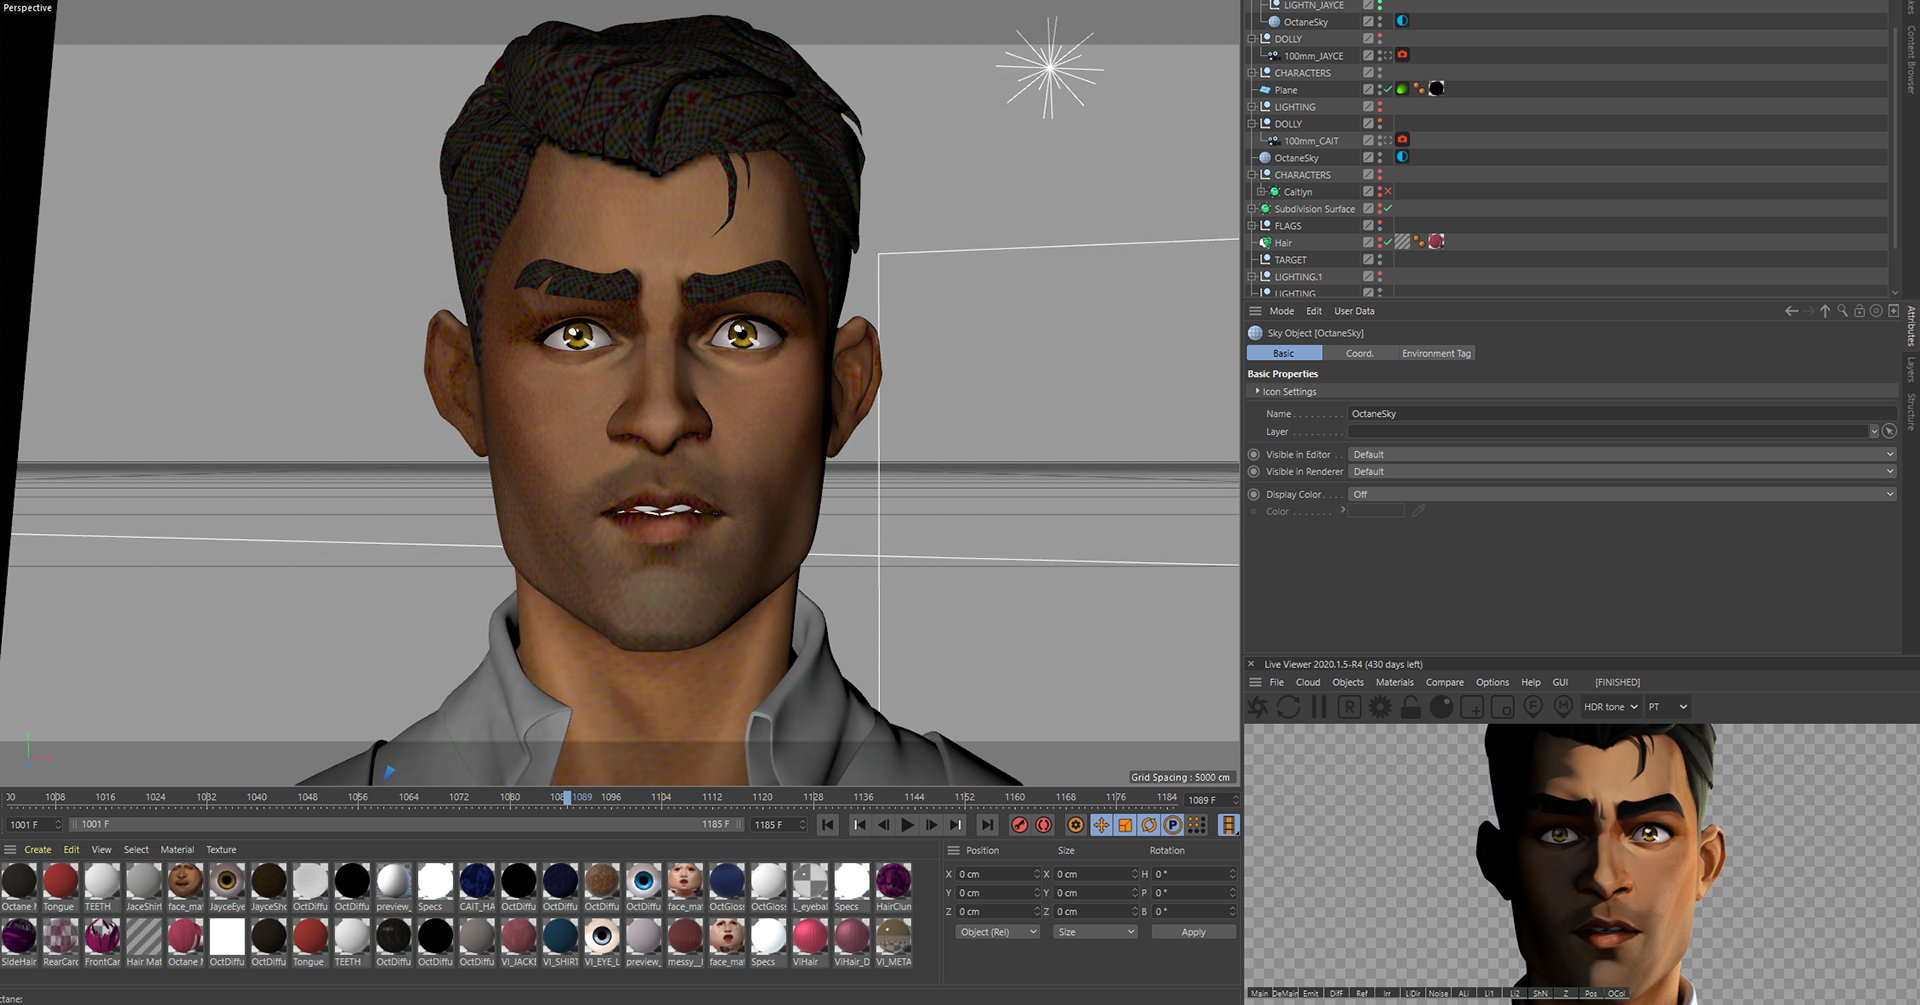1920x1005 pixels.
Task: Expand Icon Settings section
Action: tap(1258, 391)
